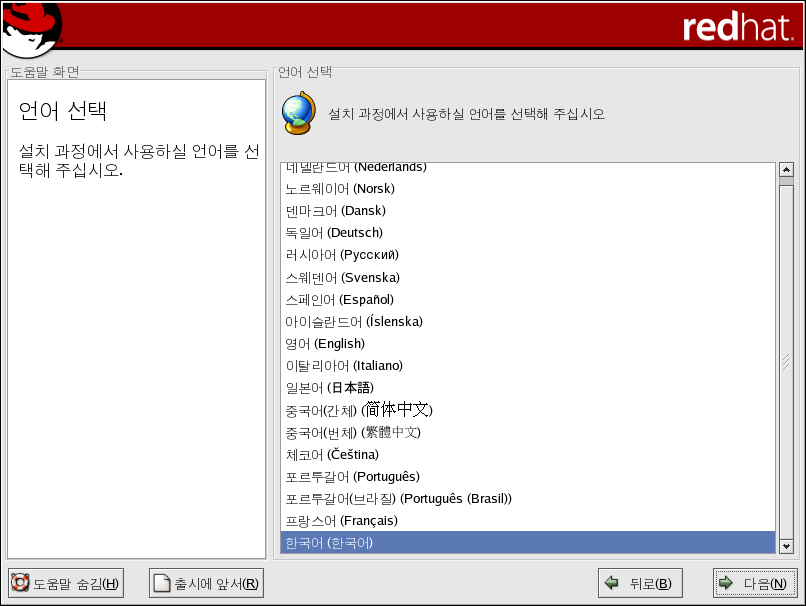Click the redhat wordmark in header
This screenshot has width=806, height=606.
tap(737, 28)
